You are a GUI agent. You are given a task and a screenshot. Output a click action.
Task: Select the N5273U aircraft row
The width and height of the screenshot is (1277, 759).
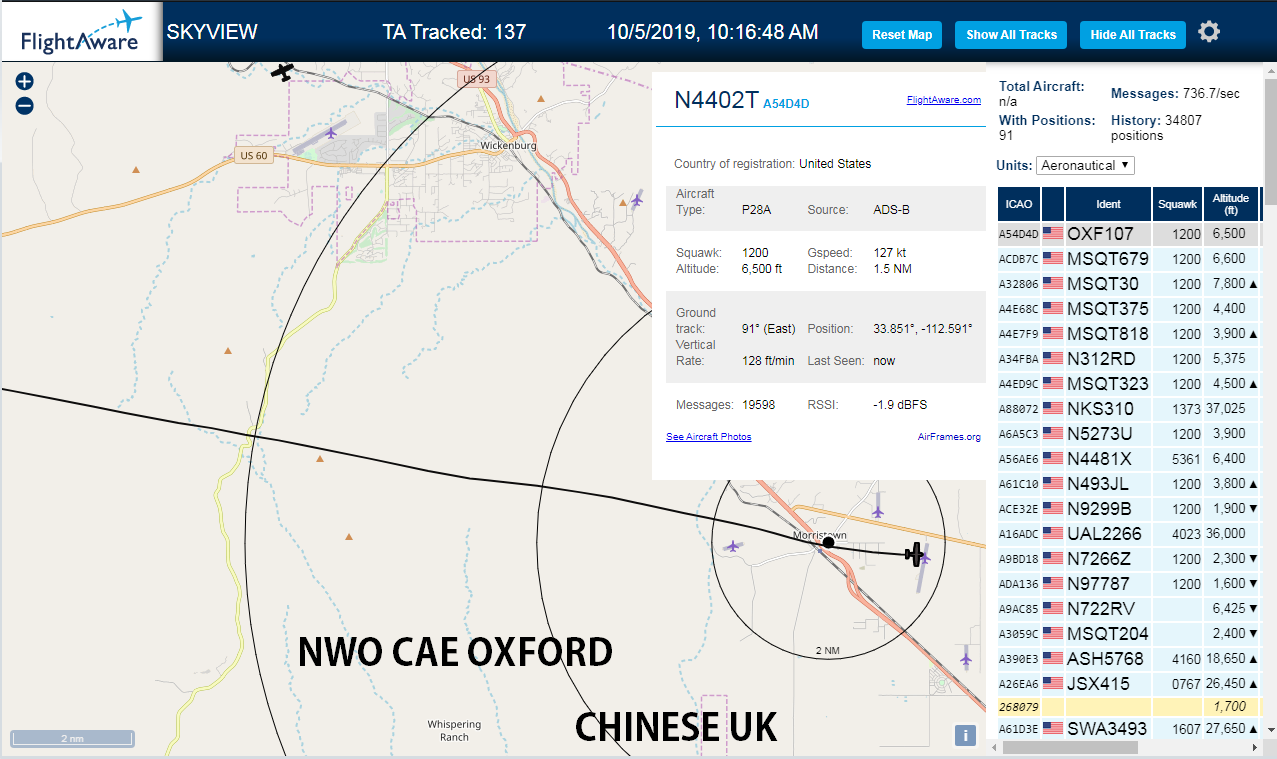1128,433
